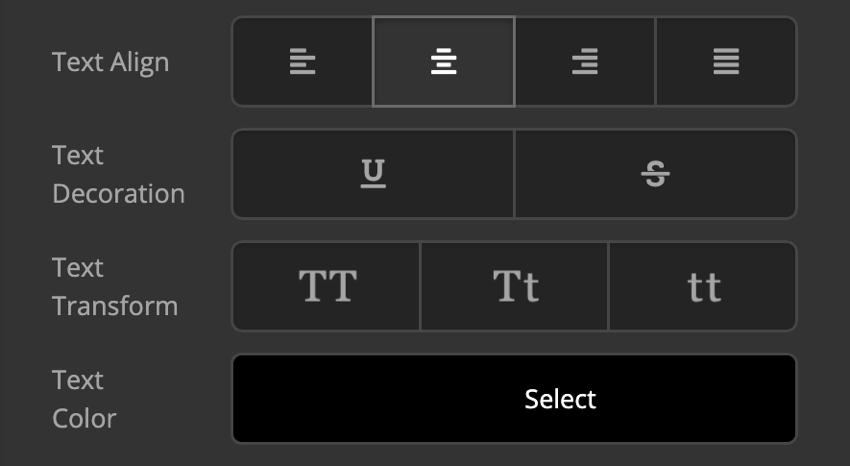The image size is (850, 466).
Task: Align text to the right
Action: [585, 62]
